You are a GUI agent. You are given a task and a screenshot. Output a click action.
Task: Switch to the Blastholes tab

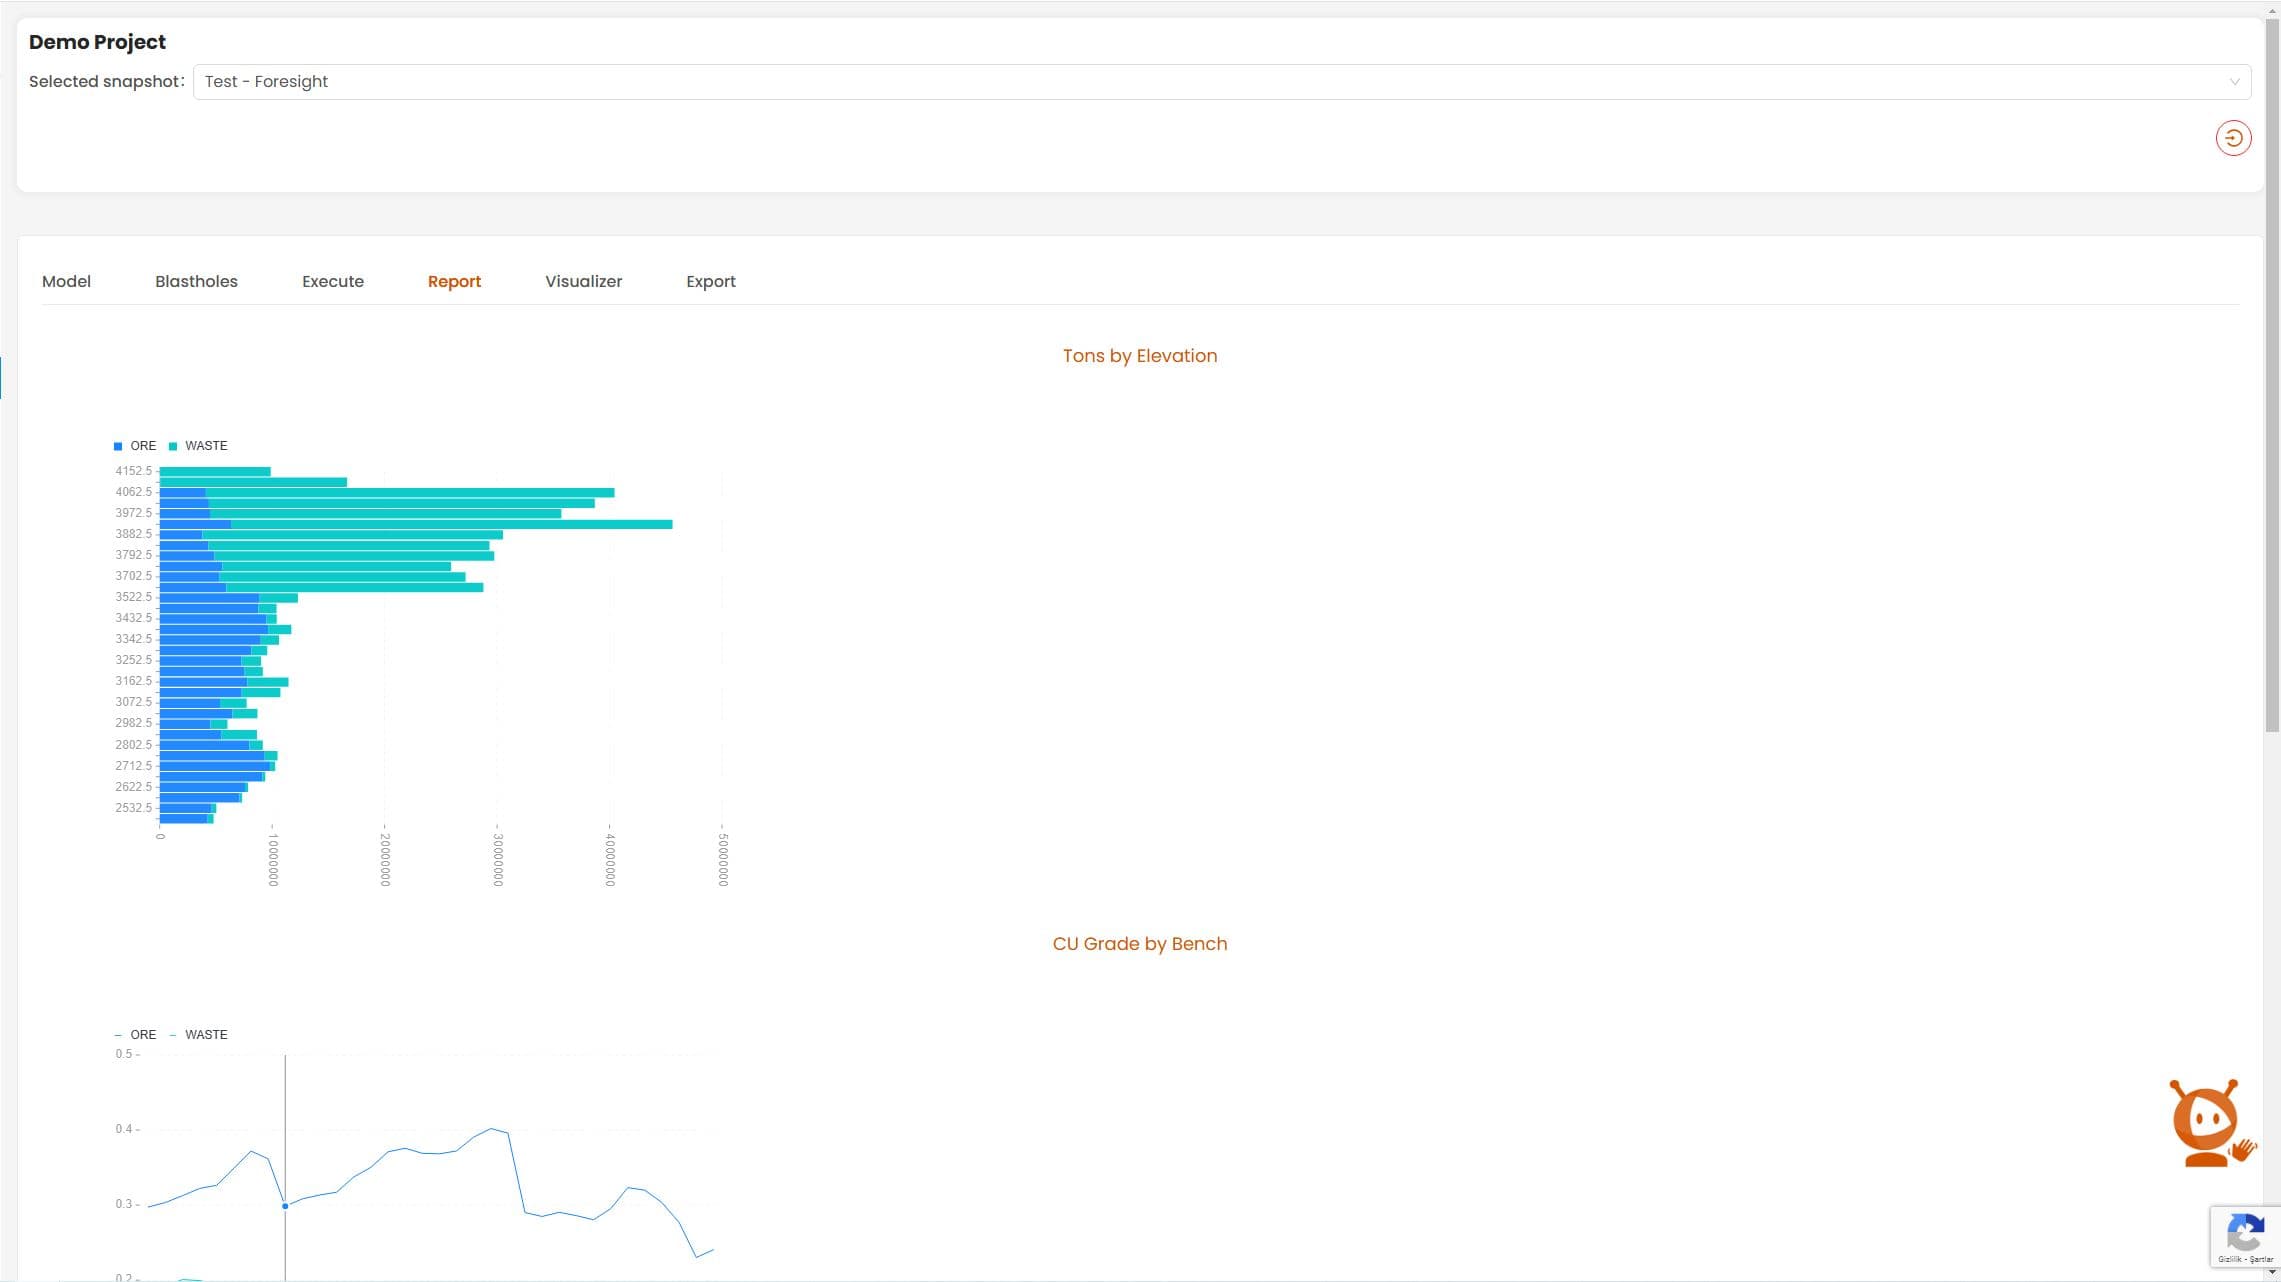tap(196, 282)
